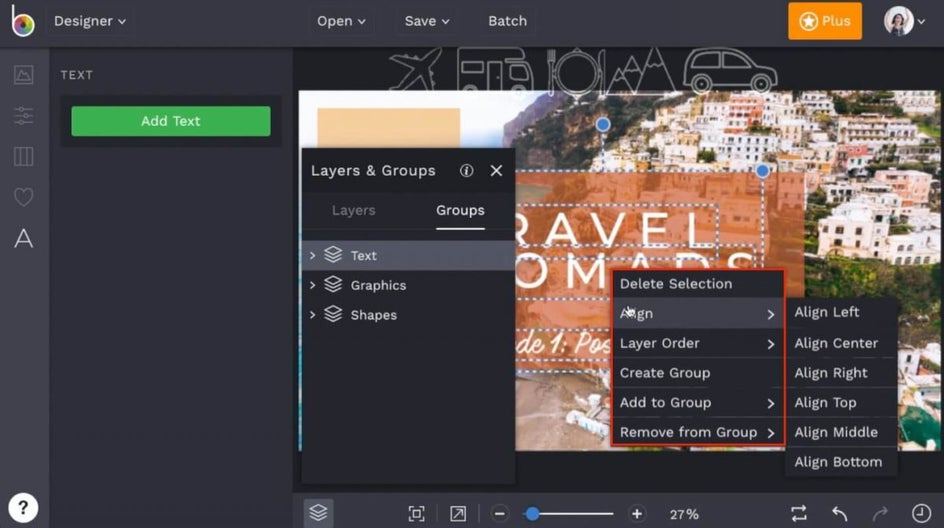Click the fullscreen expand arrow icon
944x528 pixels.
(458, 514)
